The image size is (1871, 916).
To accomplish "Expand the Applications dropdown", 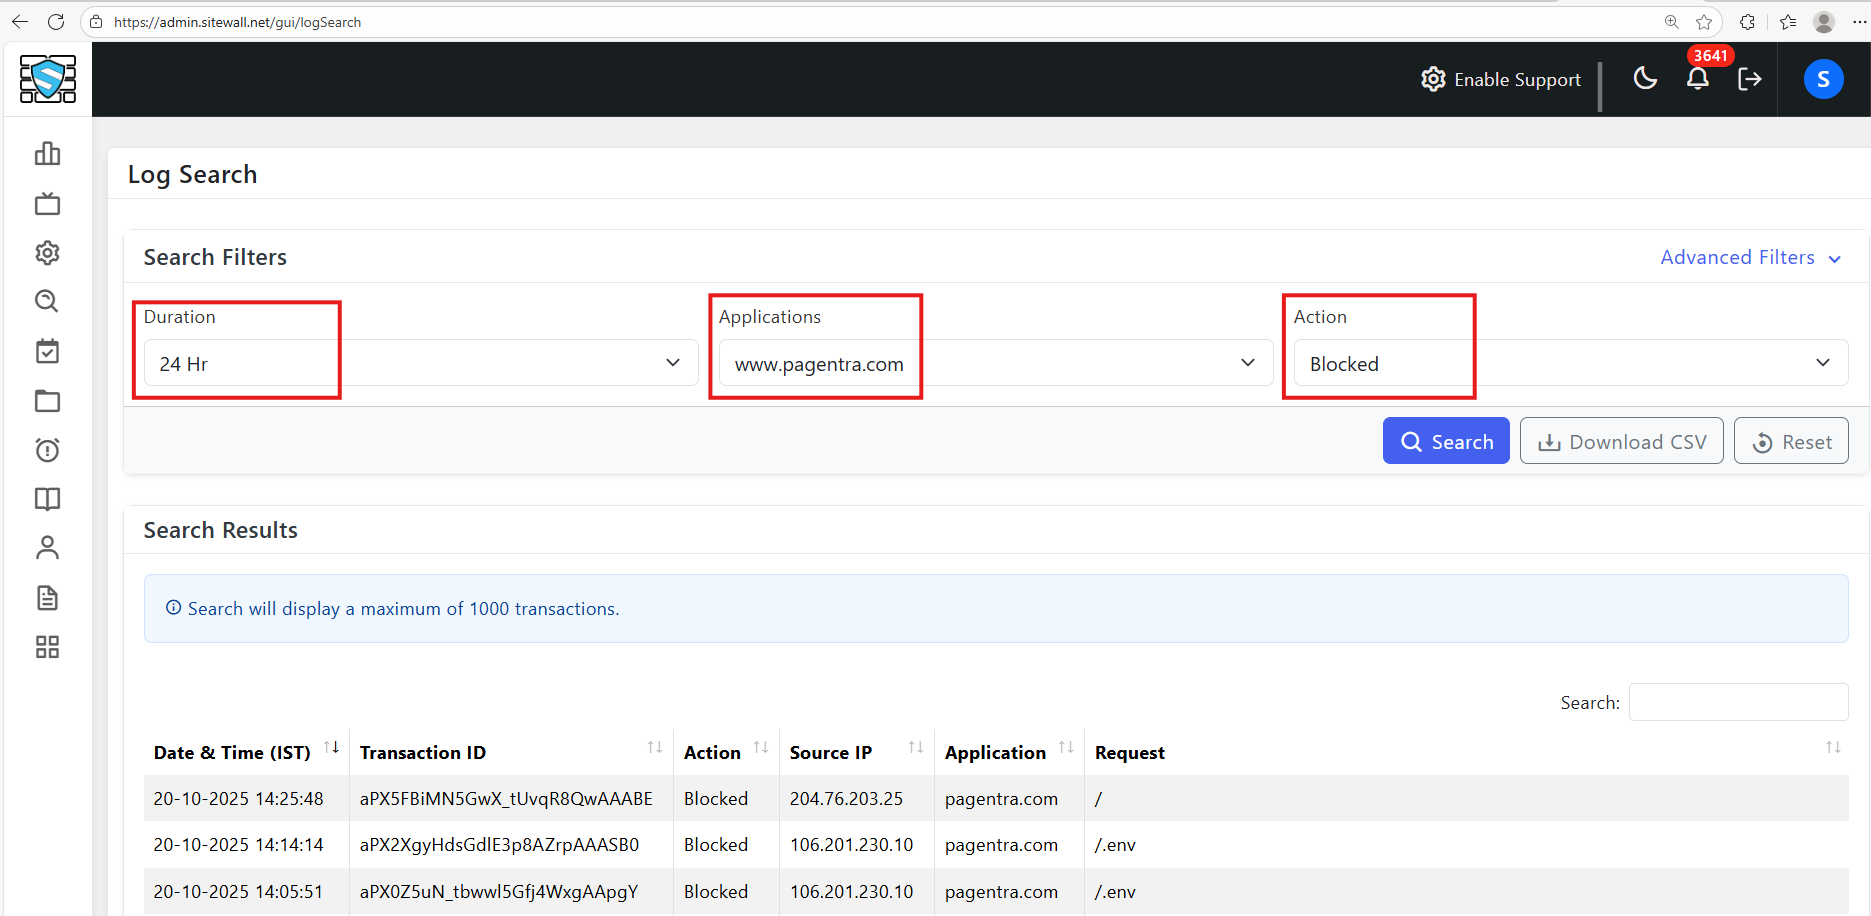I will (x=995, y=363).
